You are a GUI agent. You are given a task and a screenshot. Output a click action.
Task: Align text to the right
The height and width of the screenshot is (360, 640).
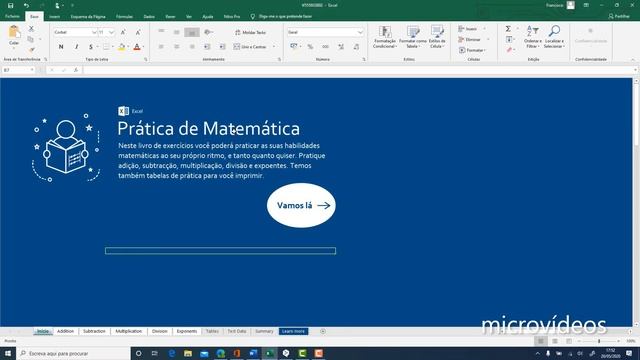[192, 47]
